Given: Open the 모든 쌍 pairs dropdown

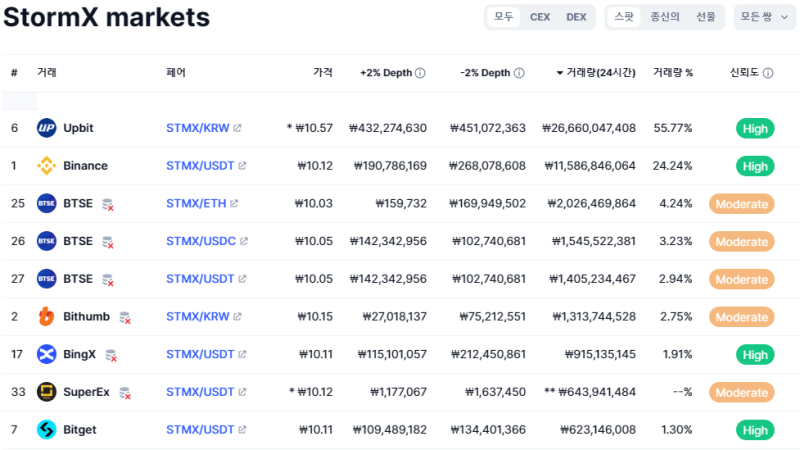Looking at the screenshot, I should [x=765, y=17].
